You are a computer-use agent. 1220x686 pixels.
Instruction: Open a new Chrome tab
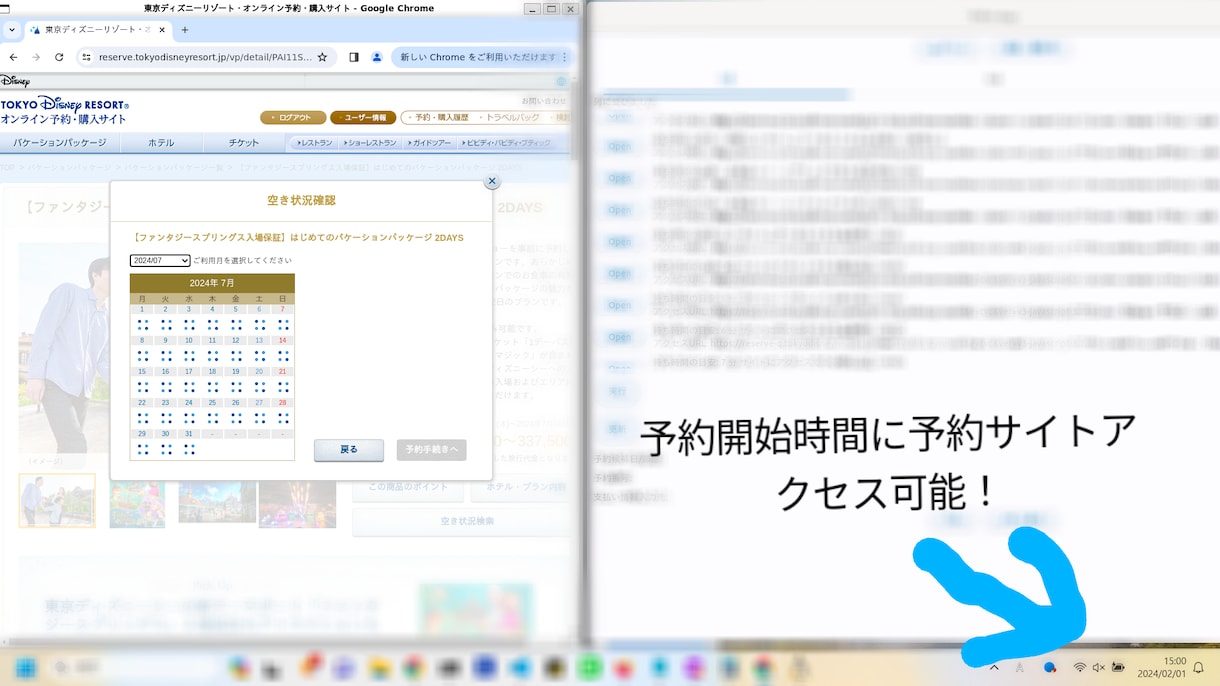tap(185, 30)
